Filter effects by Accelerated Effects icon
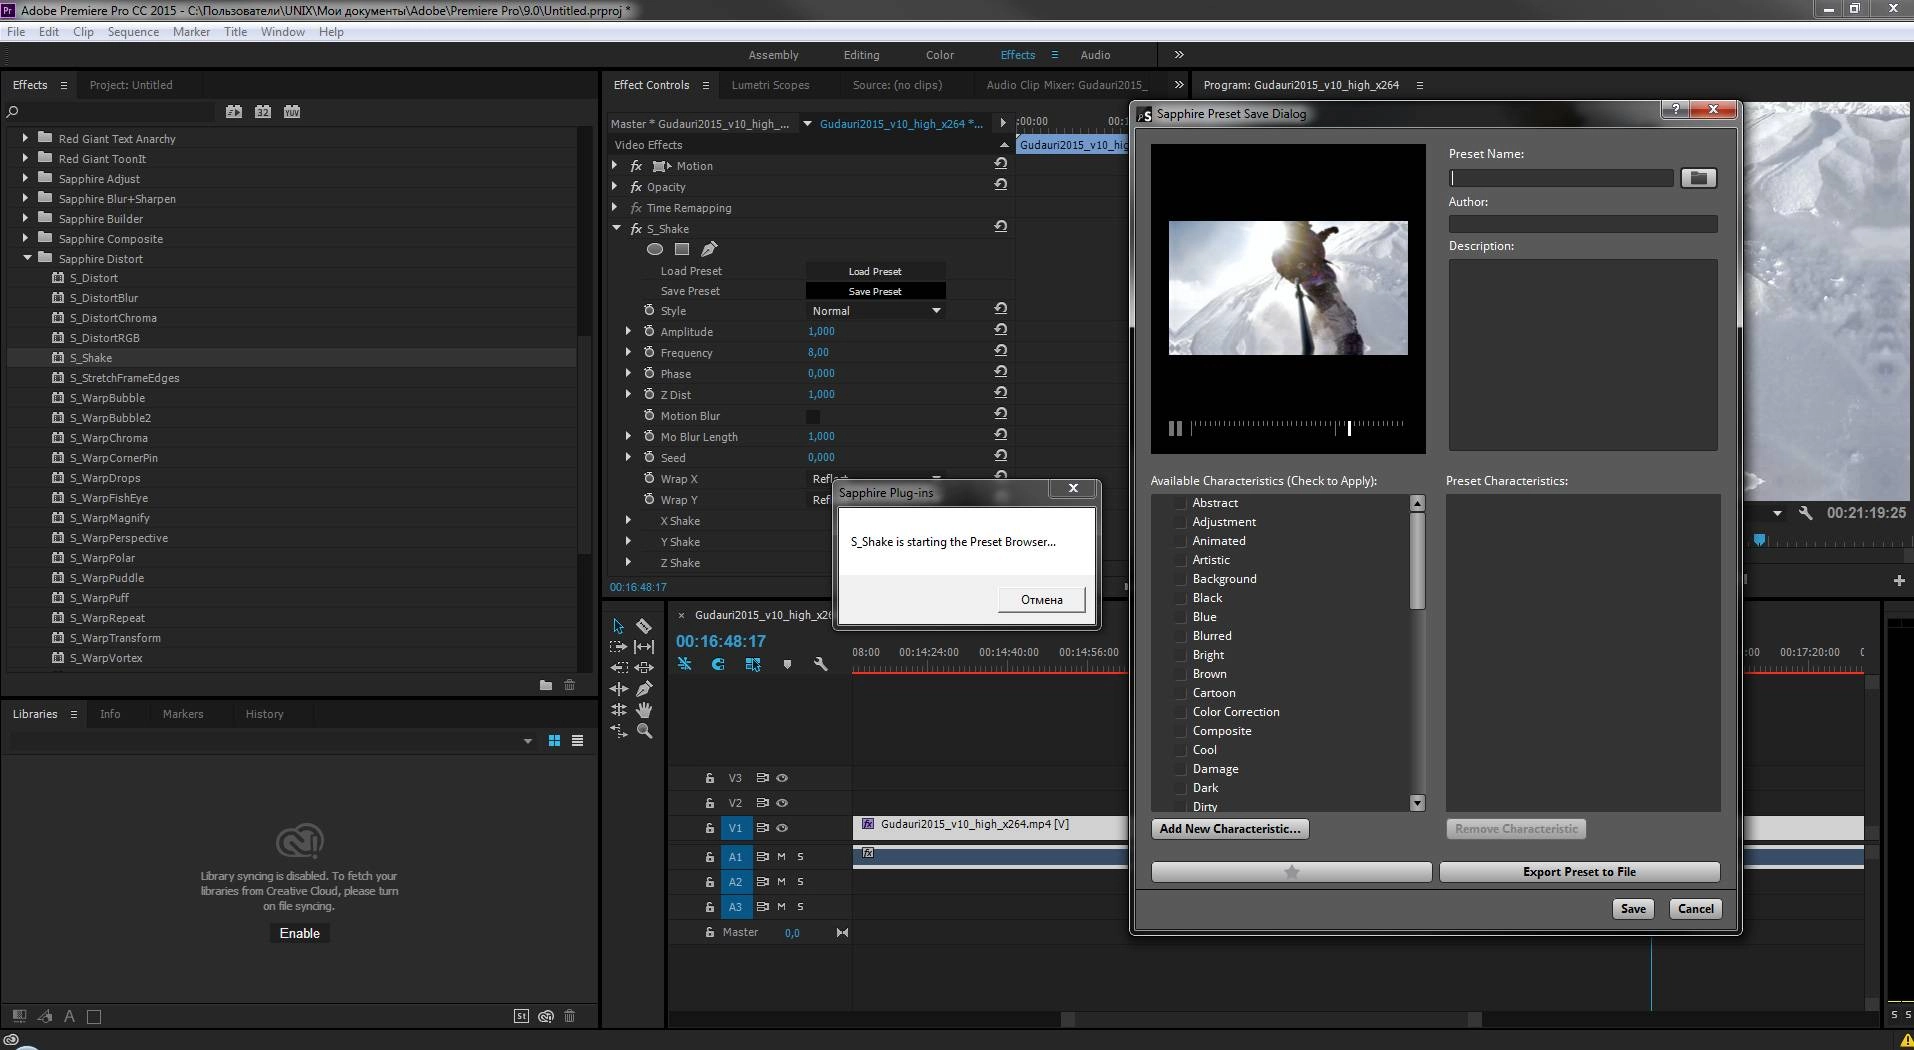This screenshot has width=1914, height=1050. coord(234,112)
